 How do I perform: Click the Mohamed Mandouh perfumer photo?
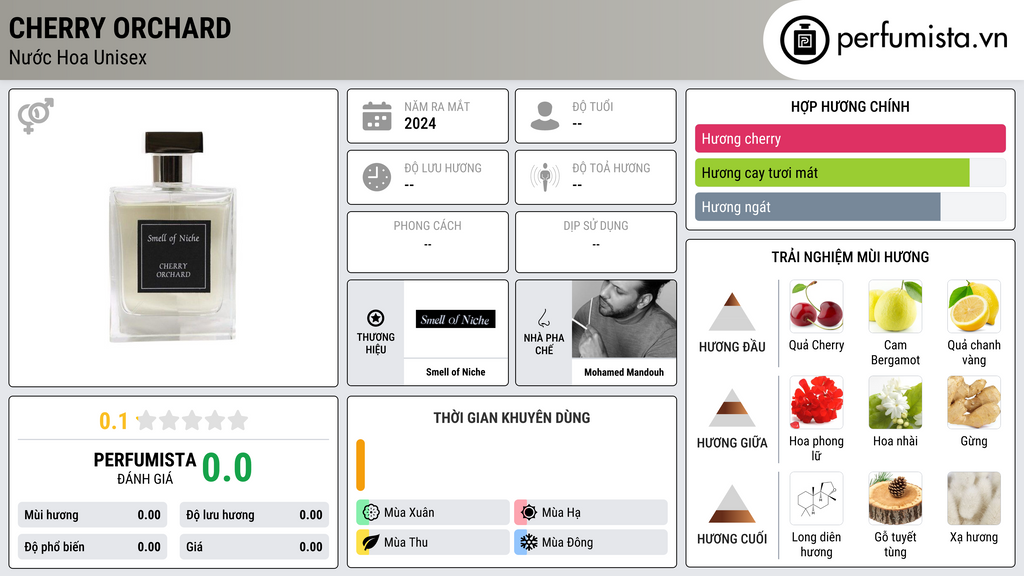(x=624, y=319)
